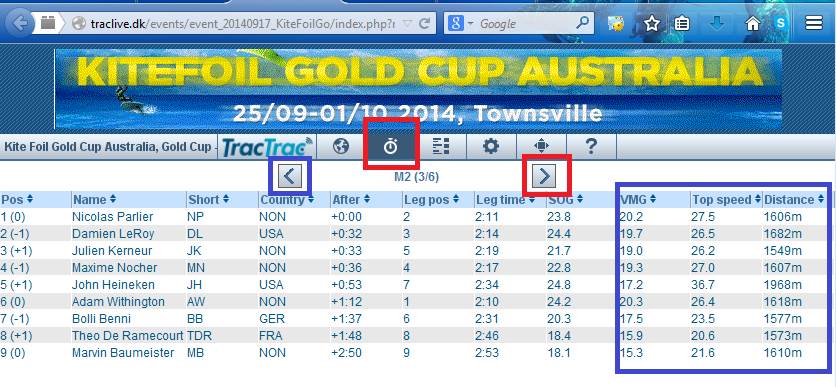Click the traclive.dk URL address field
Viewport: 836px width, 387px height.
coord(243,23)
